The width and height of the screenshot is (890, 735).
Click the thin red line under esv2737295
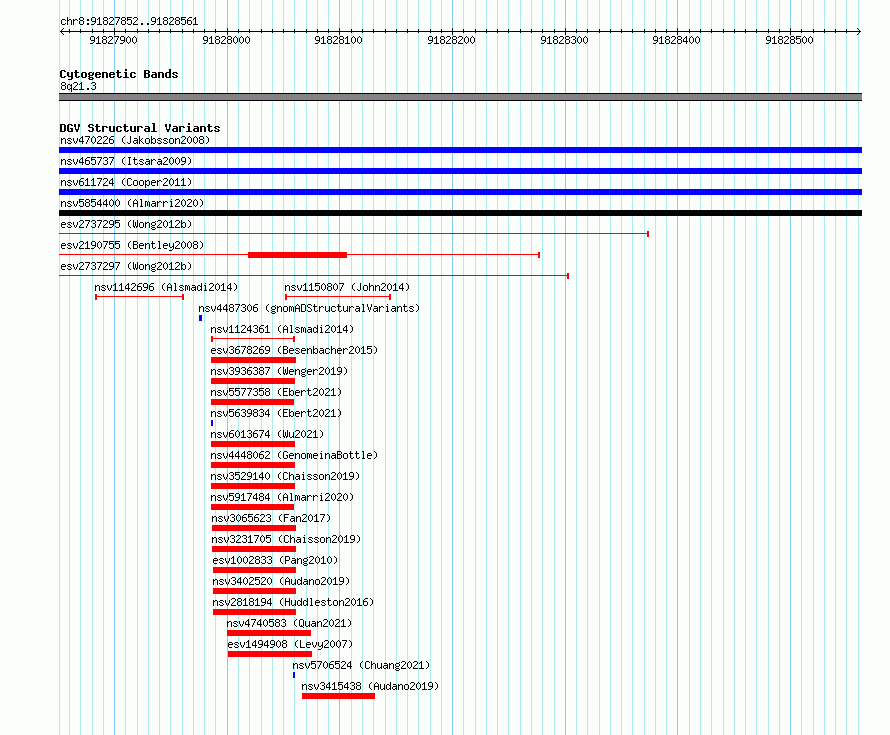pyautogui.click(x=354, y=234)
